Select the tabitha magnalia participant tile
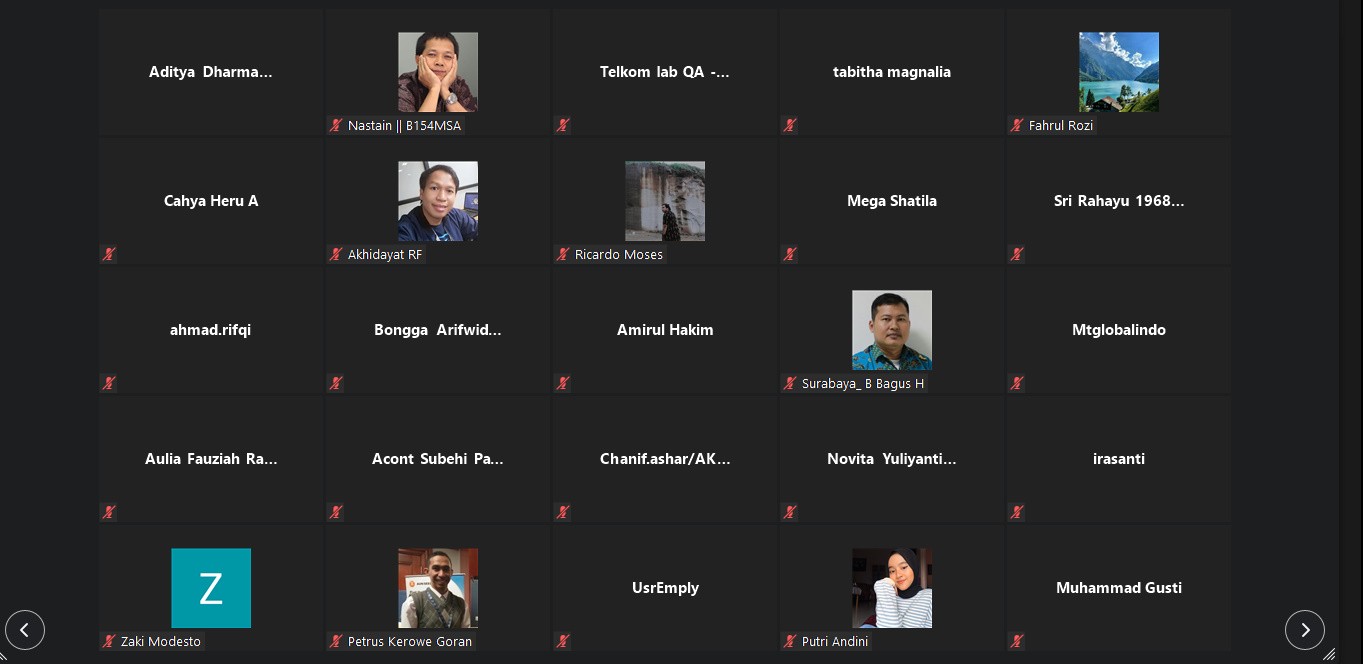This screenshot has width=1363, height=664. click(x=892, y=72)
